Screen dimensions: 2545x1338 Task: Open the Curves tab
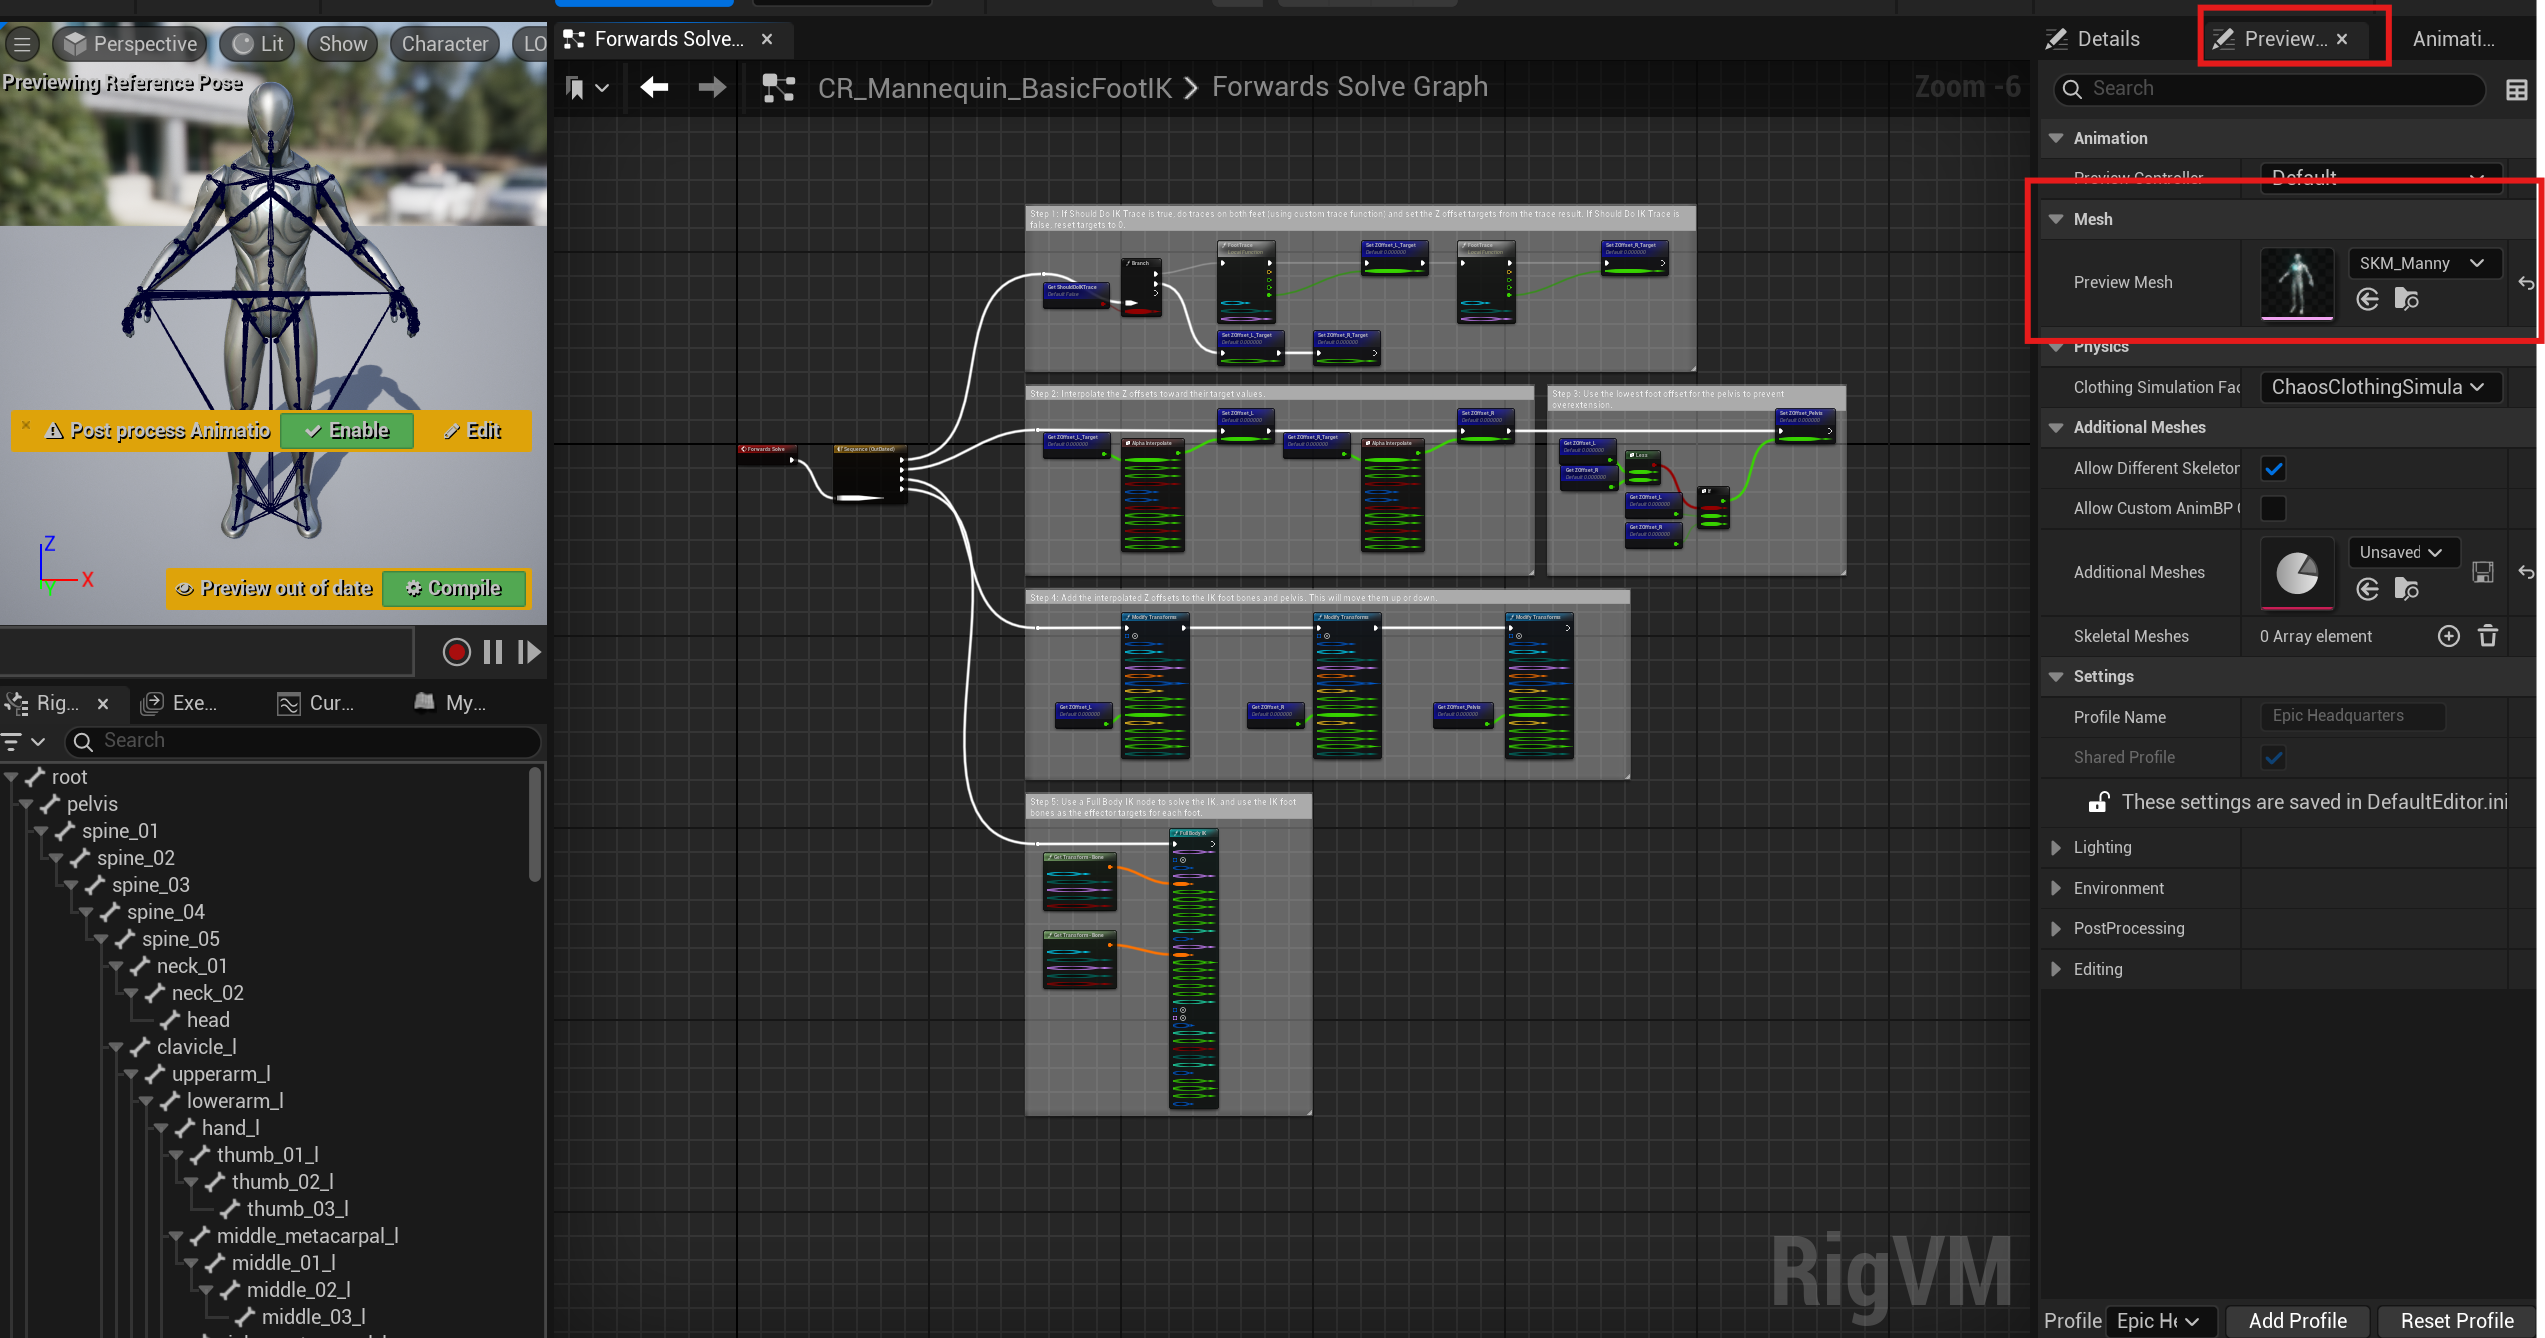click(317, 703)
